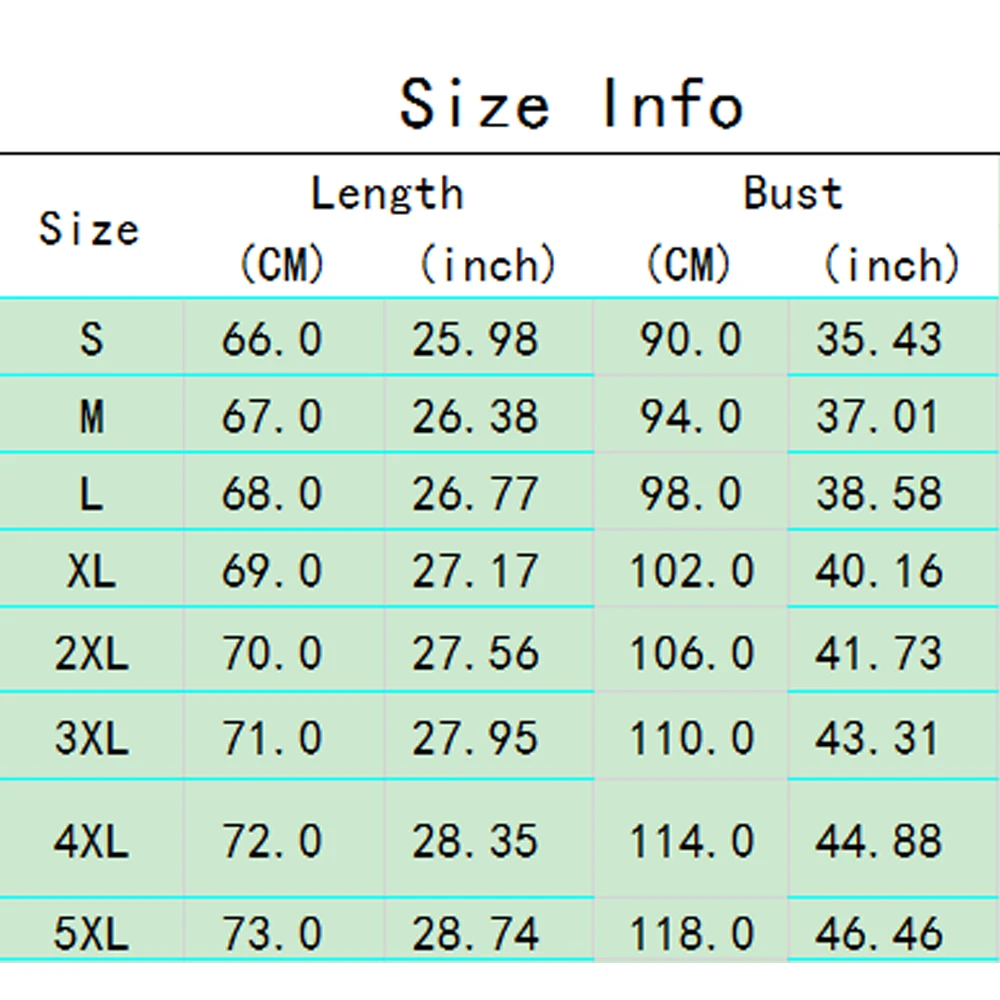Click the 5XL size row label

pyautogui.click(x=91, y=934)
